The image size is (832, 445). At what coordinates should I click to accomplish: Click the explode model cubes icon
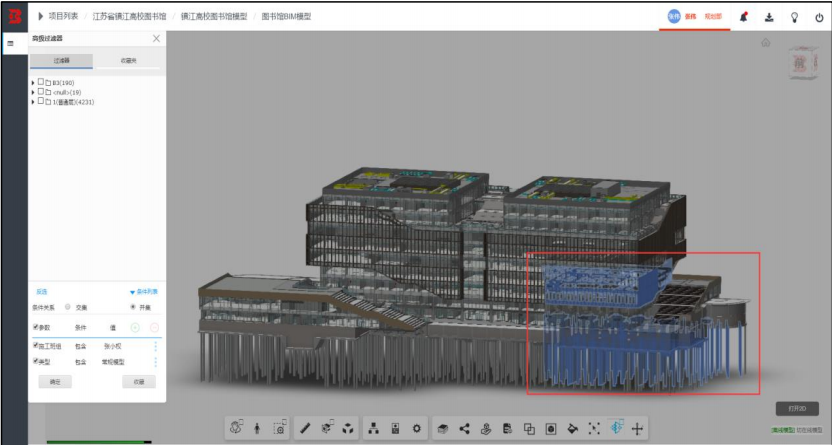348,428
